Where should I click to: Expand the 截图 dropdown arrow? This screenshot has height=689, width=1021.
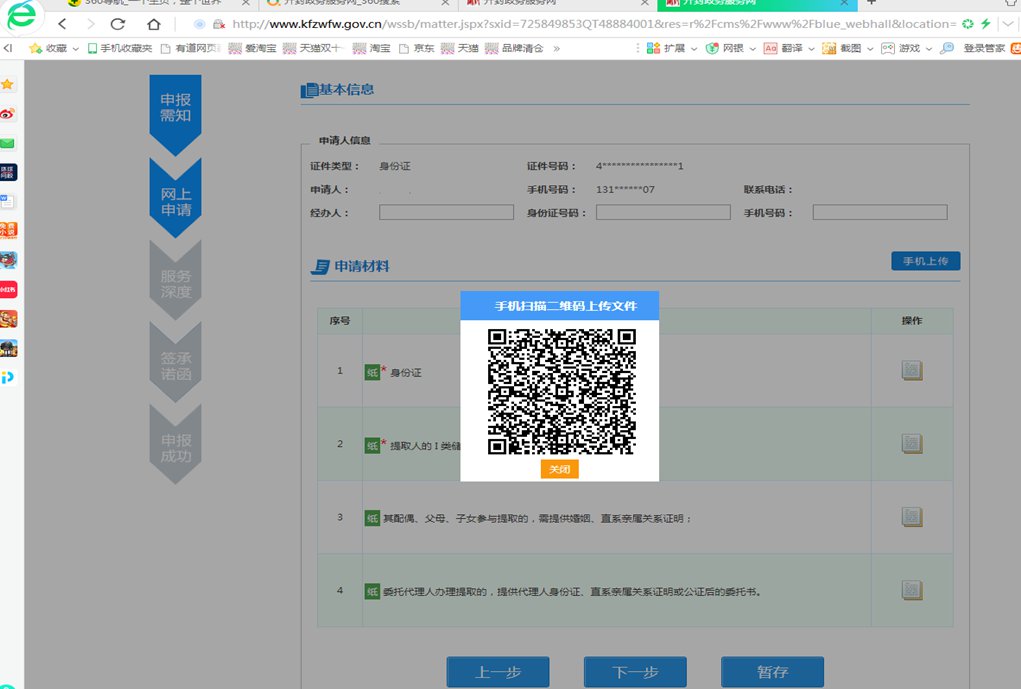(x=870, y=49)
